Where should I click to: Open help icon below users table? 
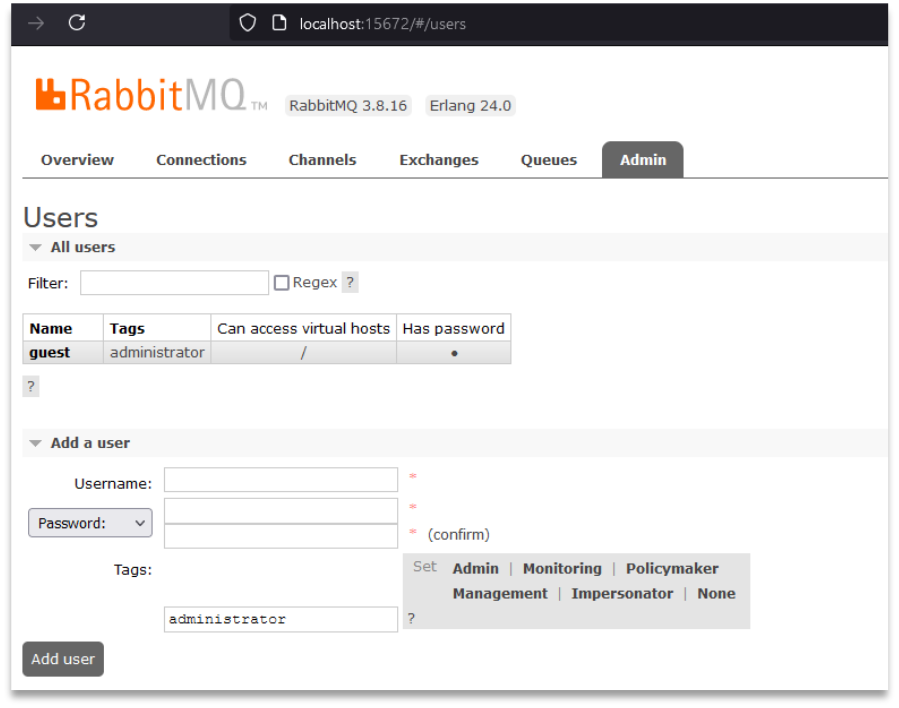tap(31, 386)
